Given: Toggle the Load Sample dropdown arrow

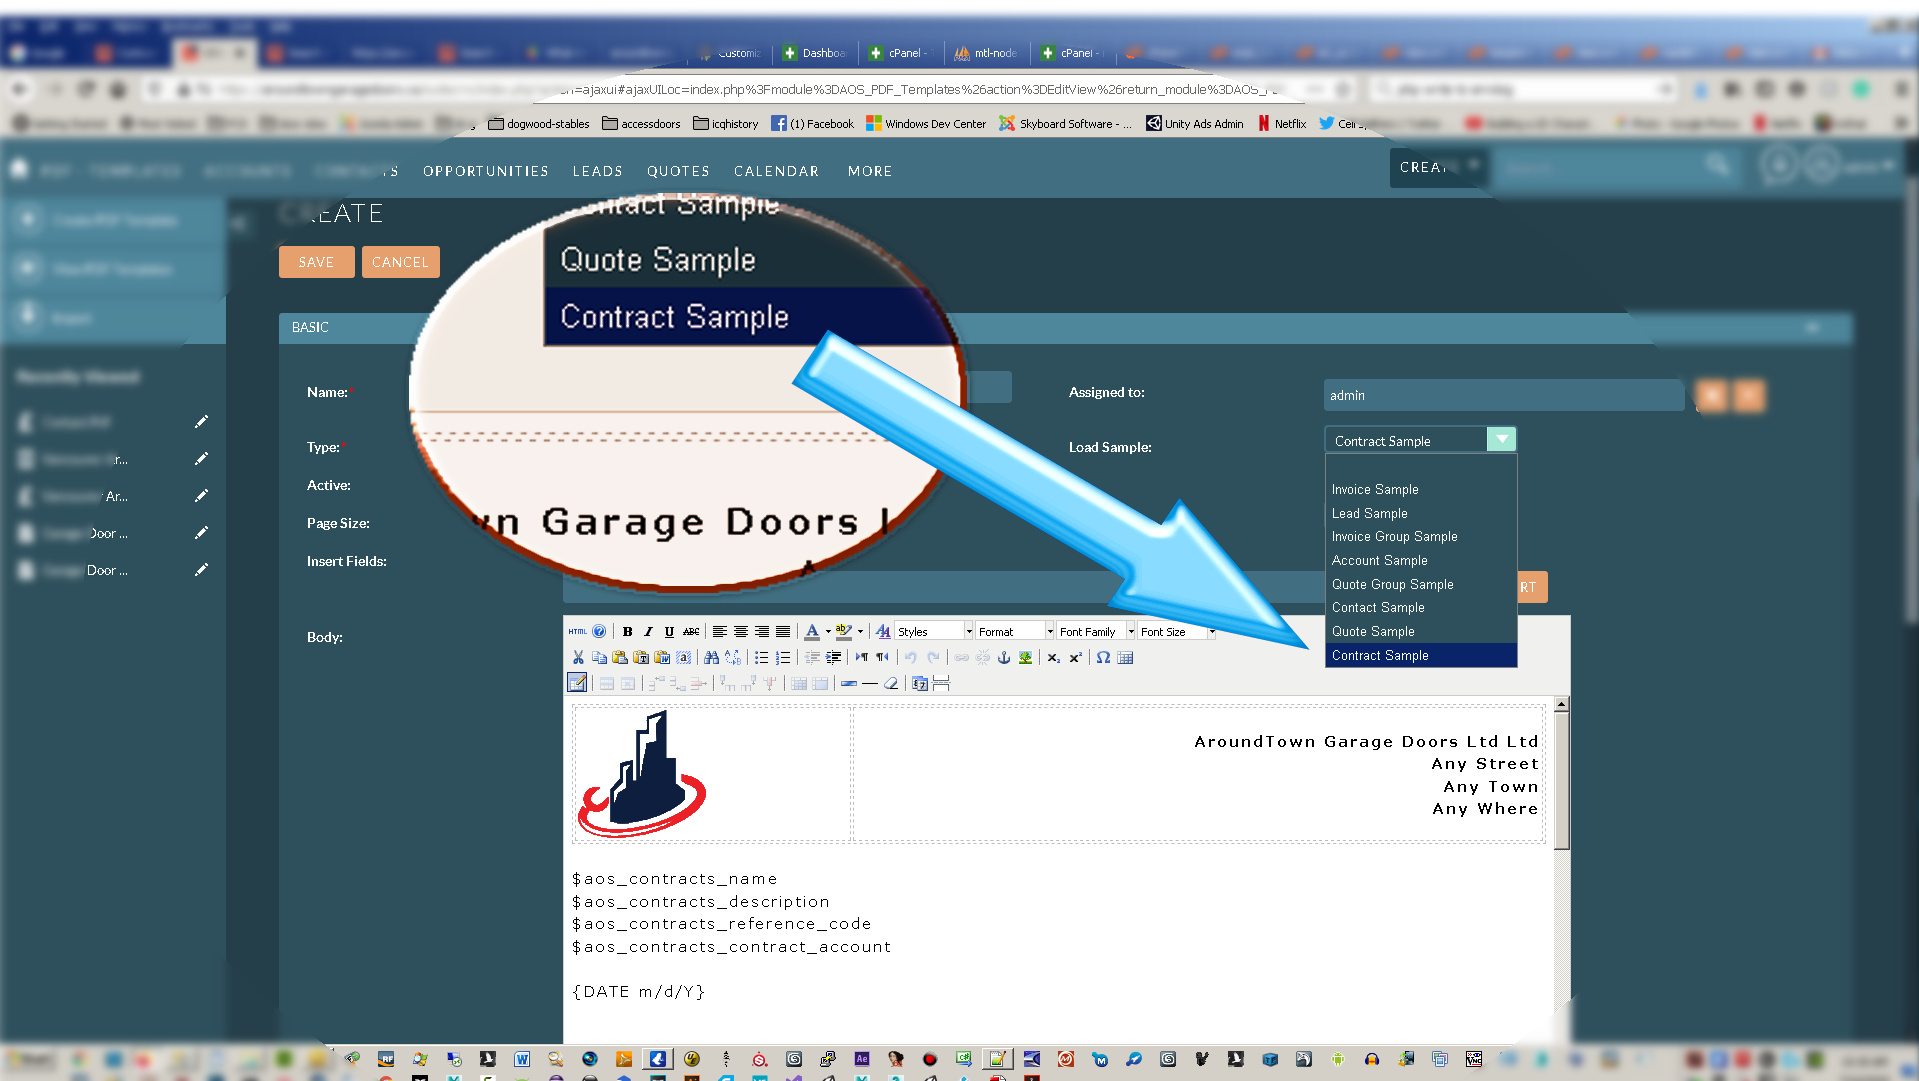Looking at the screenshot, I should click(x=1502, y=440).
